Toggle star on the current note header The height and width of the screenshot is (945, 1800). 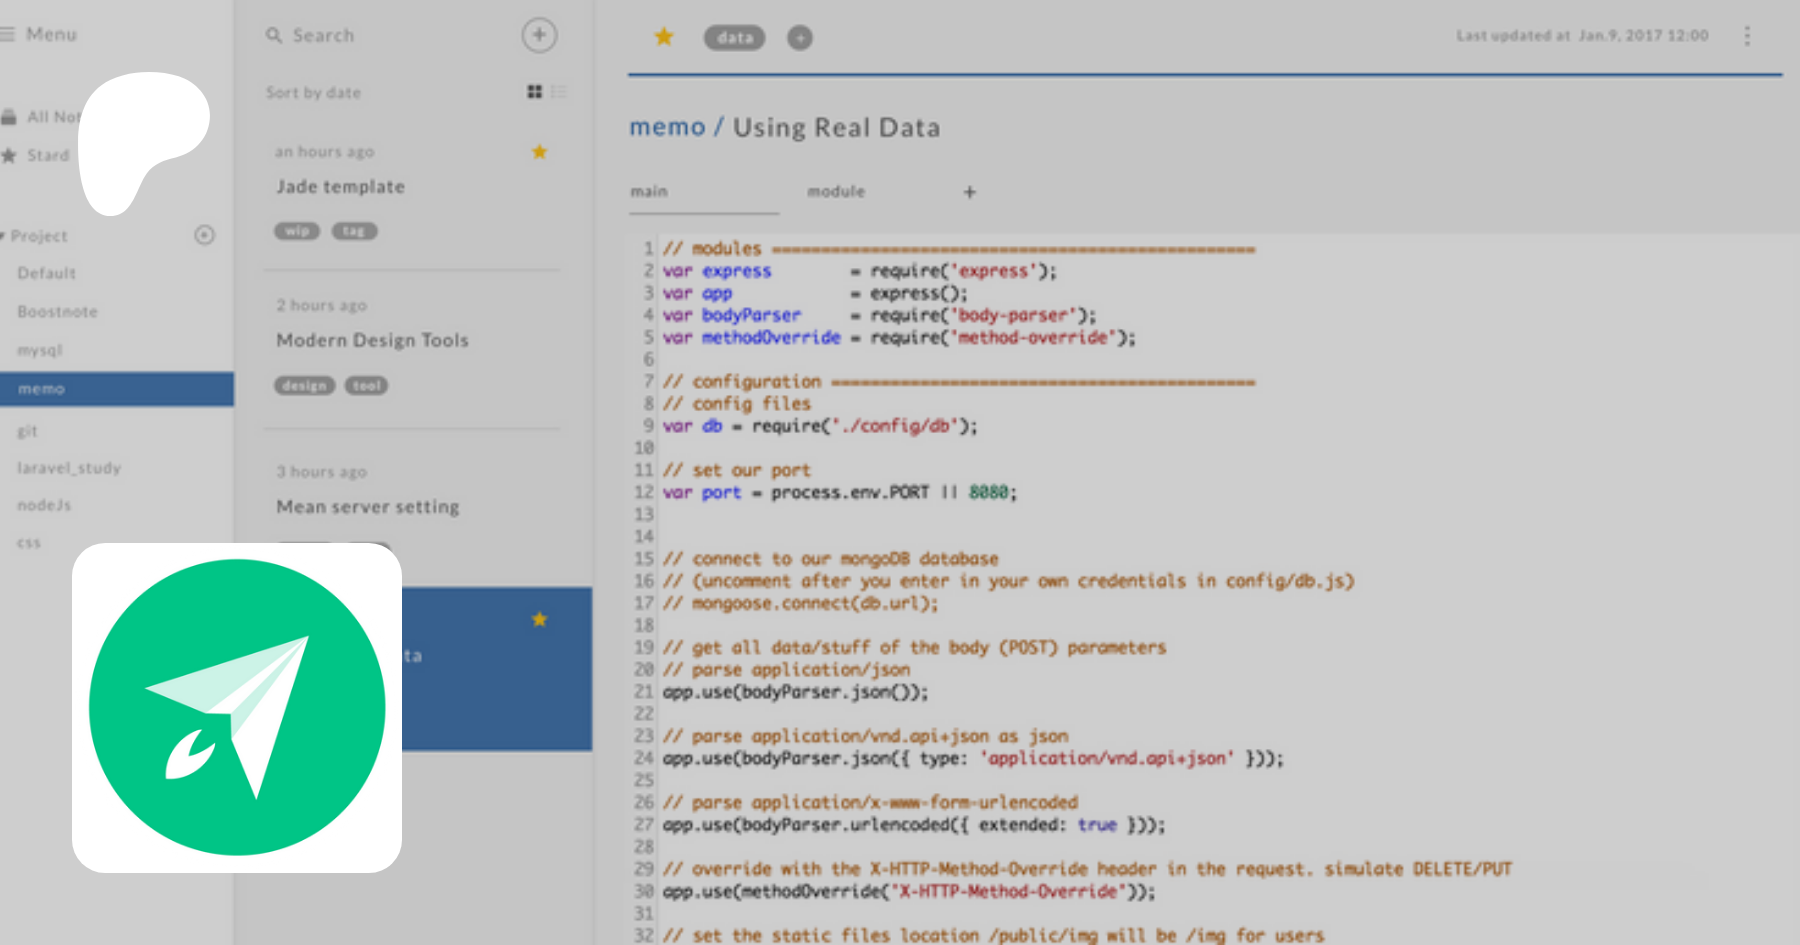(663, 37)
